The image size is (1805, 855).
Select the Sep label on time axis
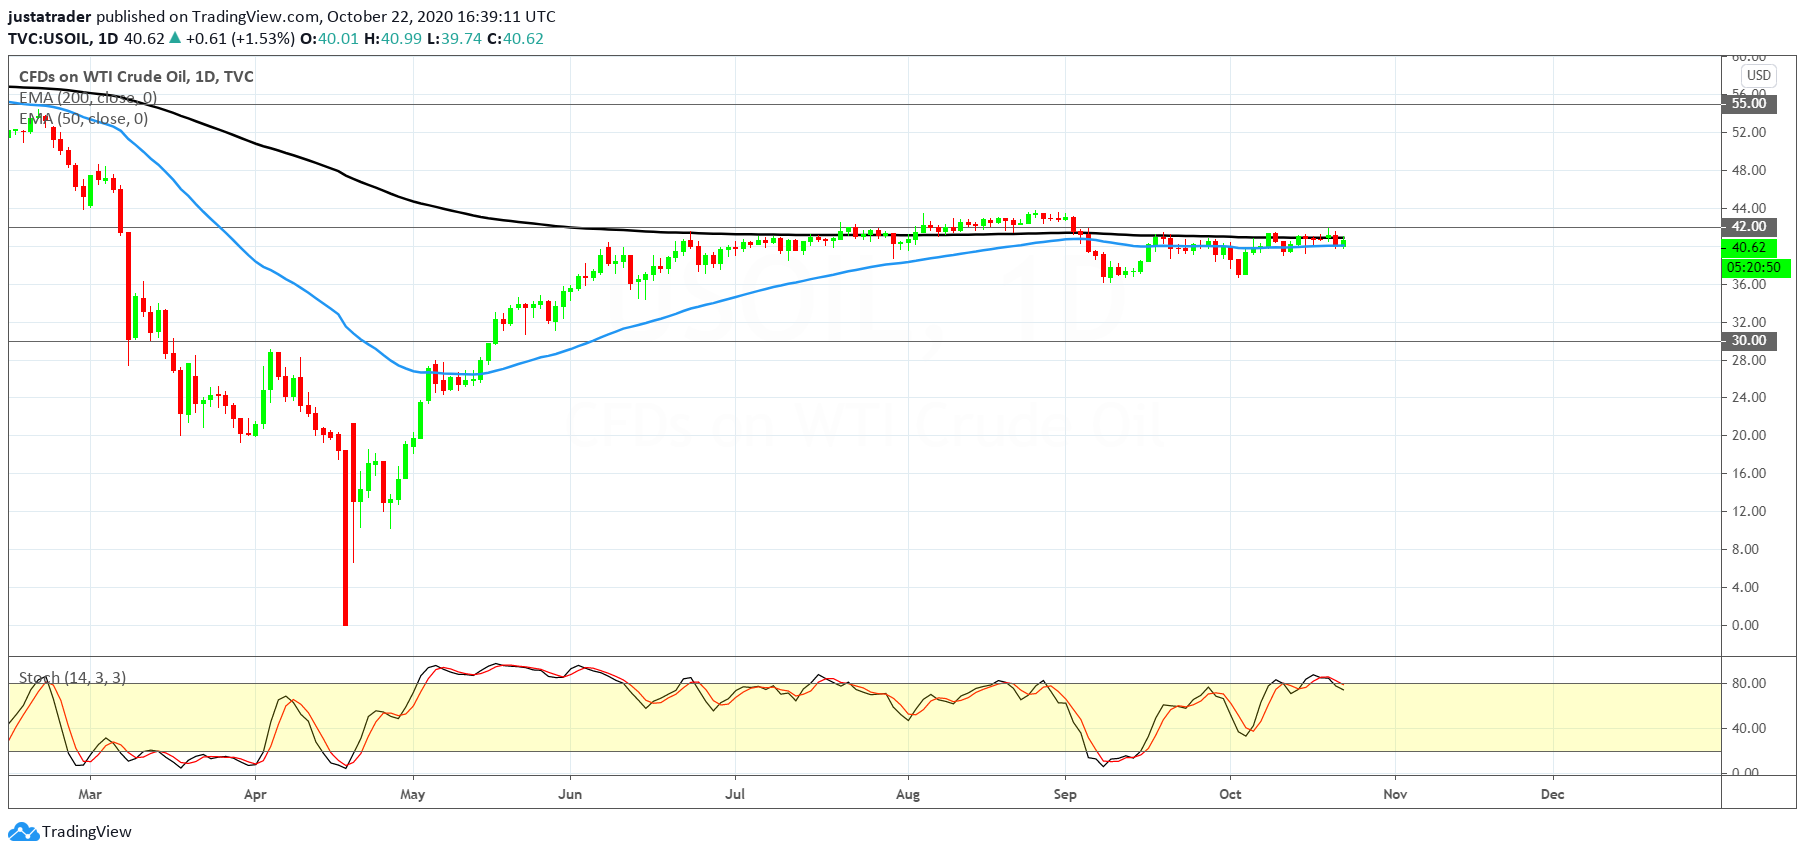coord(1065,794)
